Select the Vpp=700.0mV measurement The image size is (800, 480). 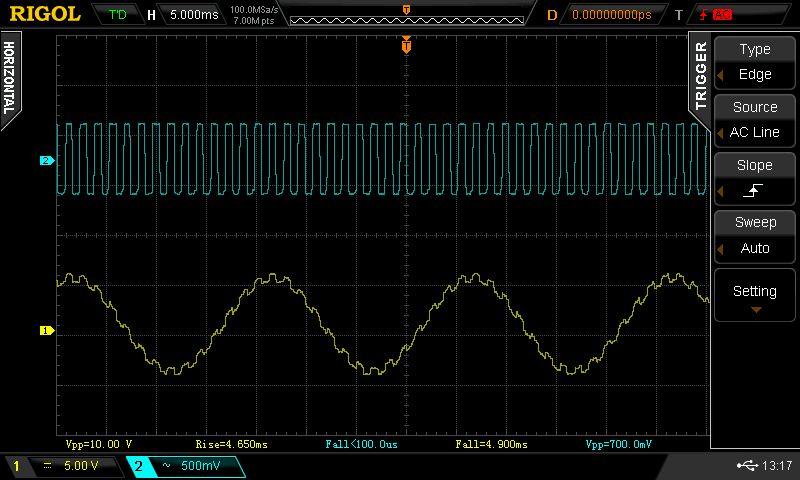click(618, 444)
